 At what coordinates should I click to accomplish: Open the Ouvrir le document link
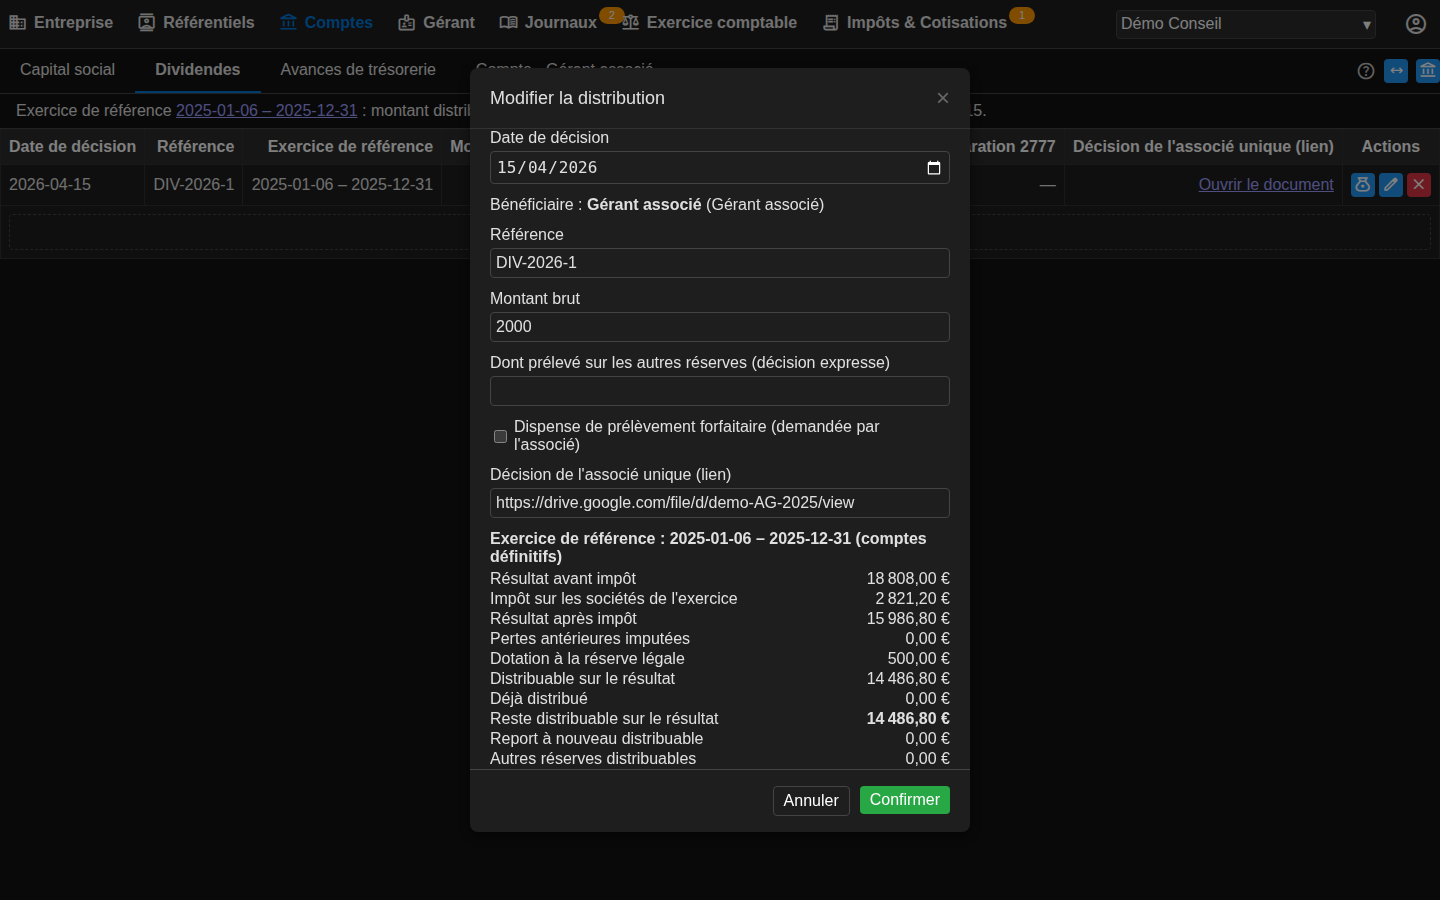[1266, 185]
